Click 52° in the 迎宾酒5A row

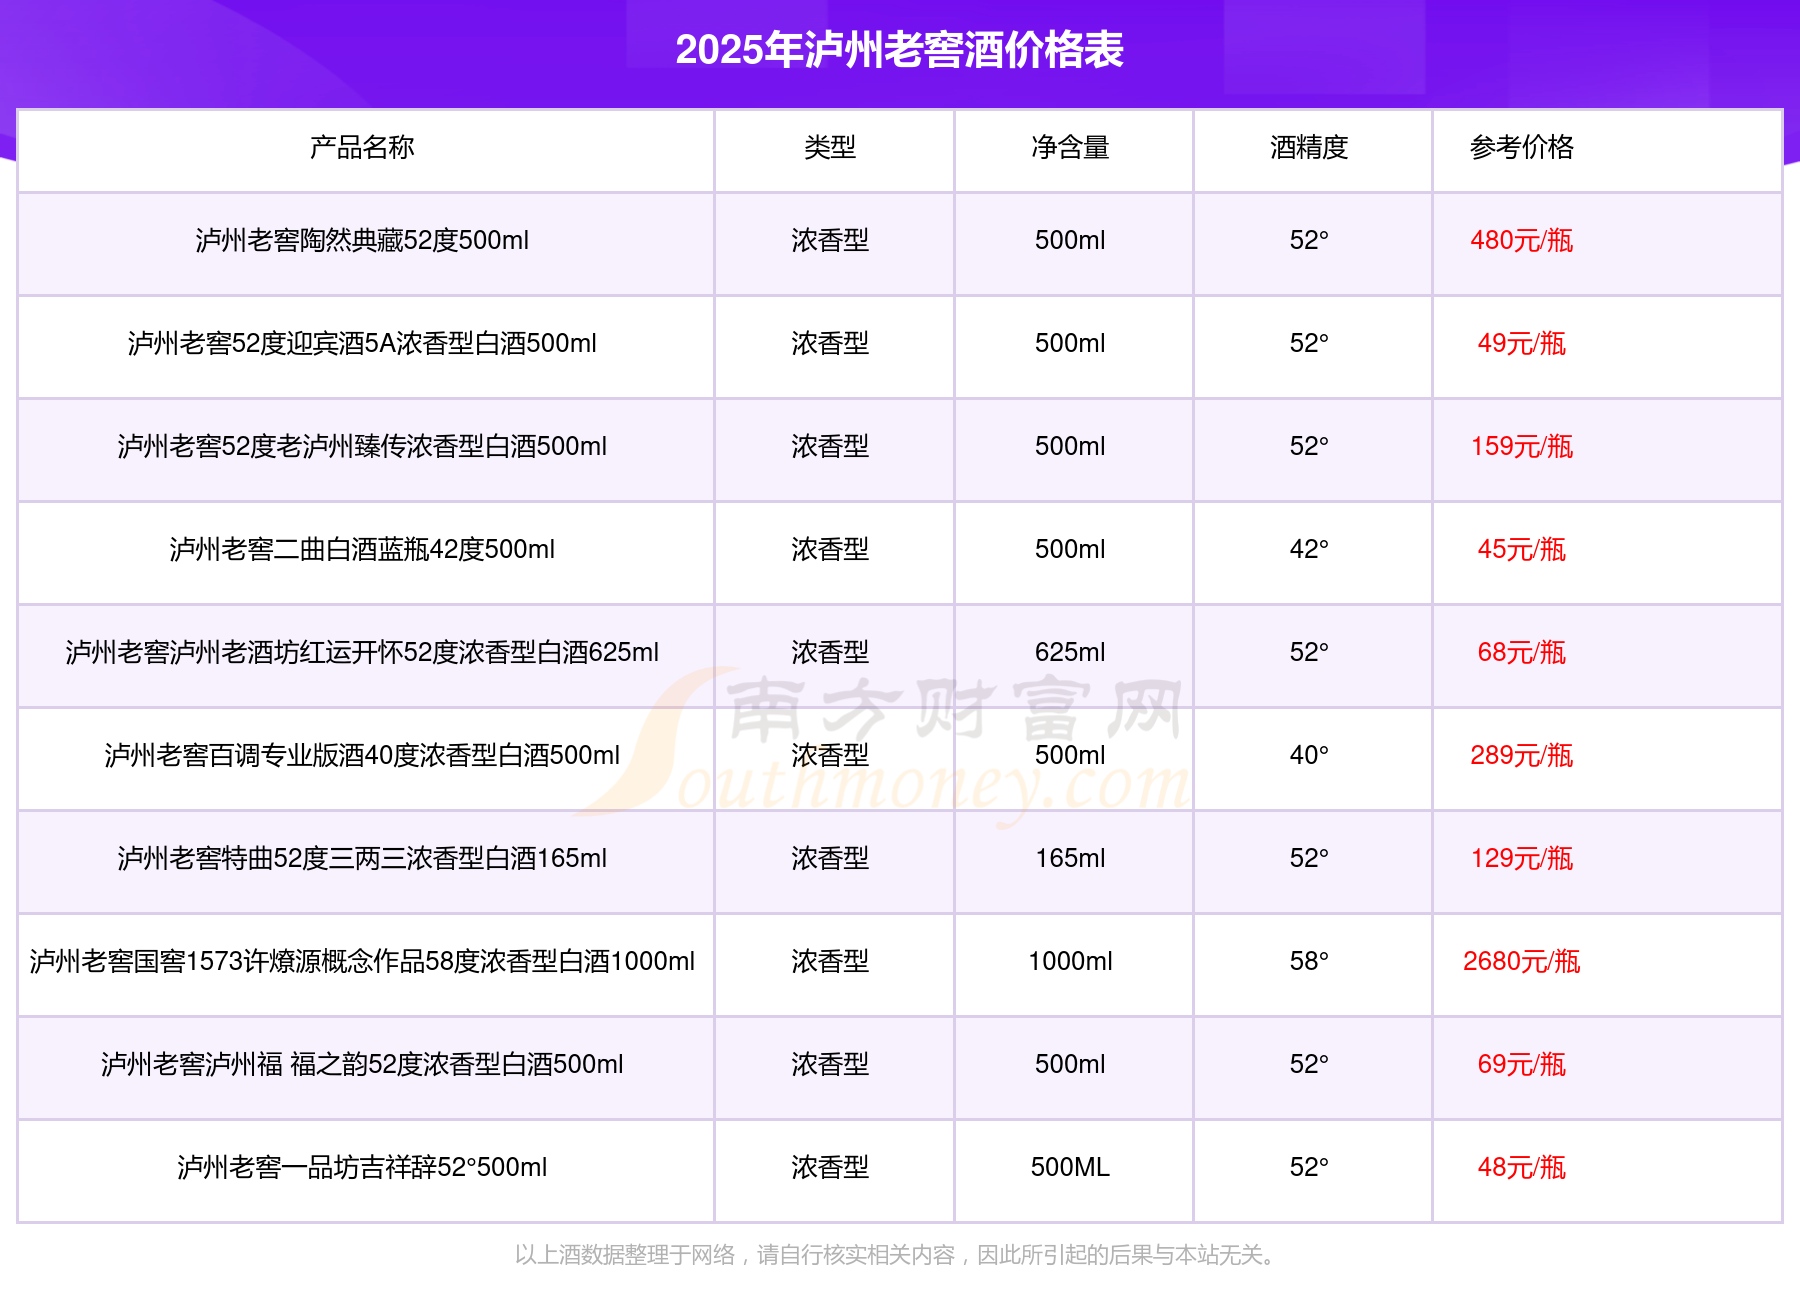[x=1309, y=343]
